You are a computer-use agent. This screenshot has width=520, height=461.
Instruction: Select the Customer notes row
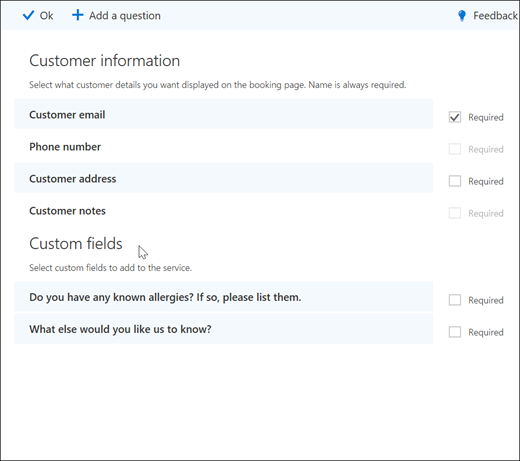coord(223,210)
